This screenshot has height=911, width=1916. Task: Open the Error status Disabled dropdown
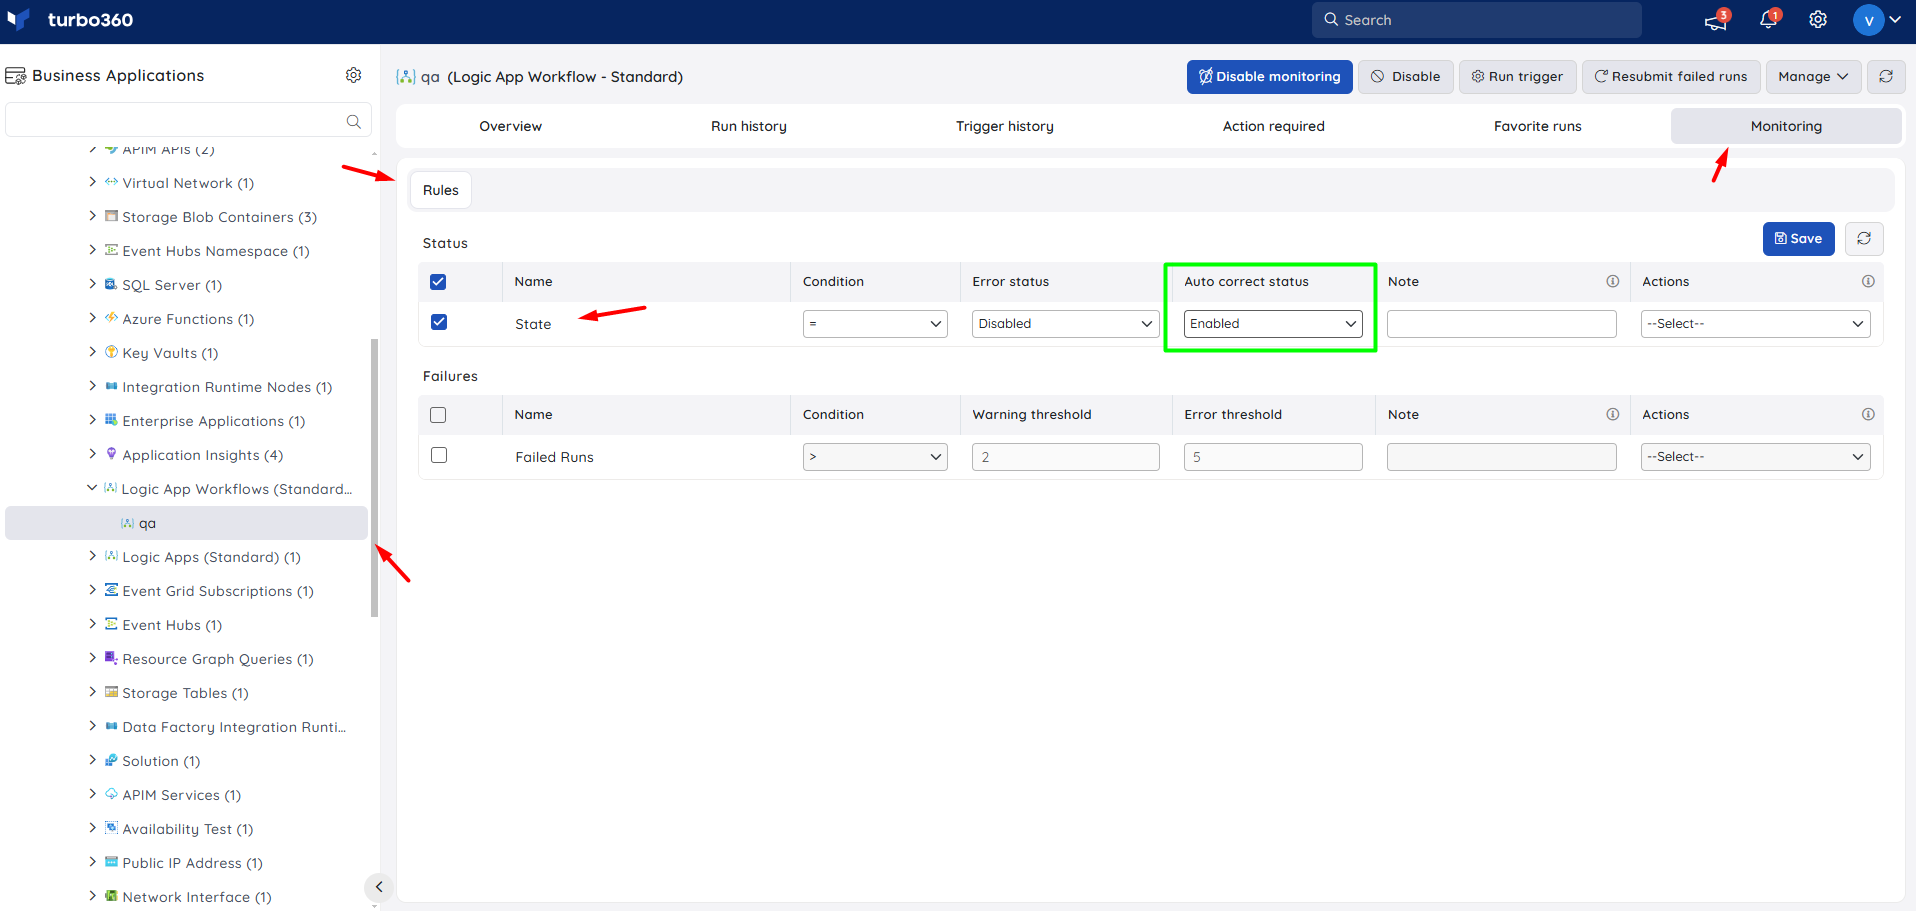tap(1066, 324)
